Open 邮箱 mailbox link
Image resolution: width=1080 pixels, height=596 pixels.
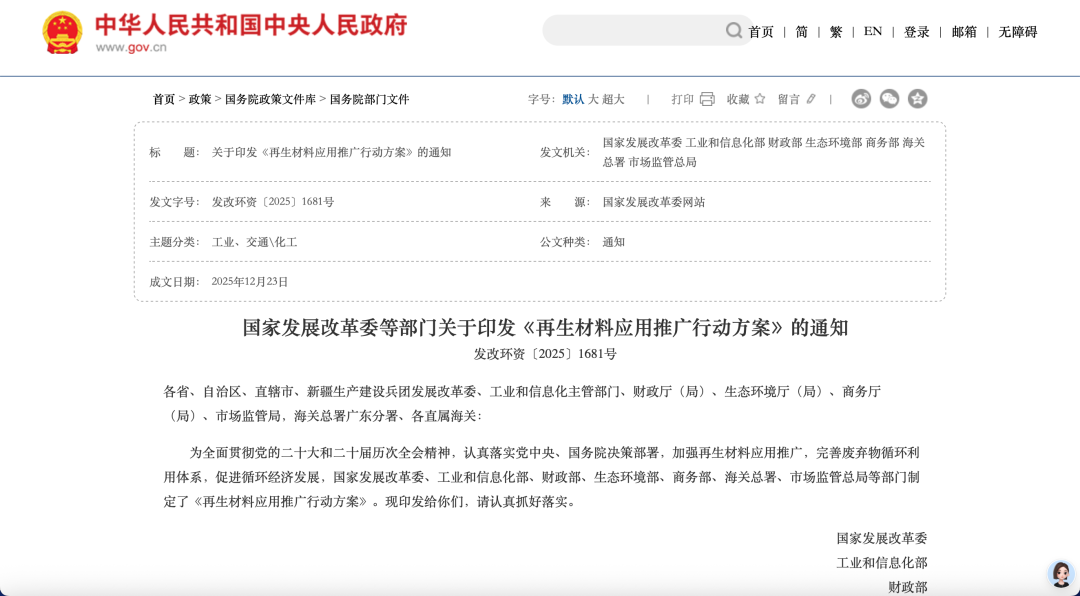tap(964, 32)
